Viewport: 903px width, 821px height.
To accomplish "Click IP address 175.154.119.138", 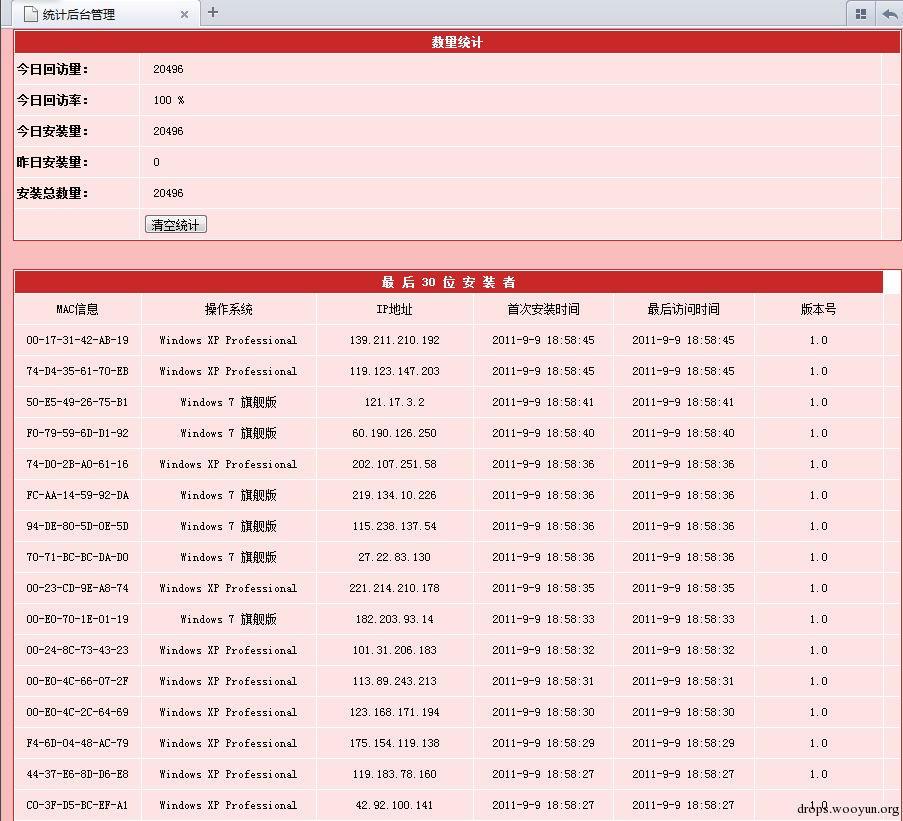I will click(x=394, y=744).
